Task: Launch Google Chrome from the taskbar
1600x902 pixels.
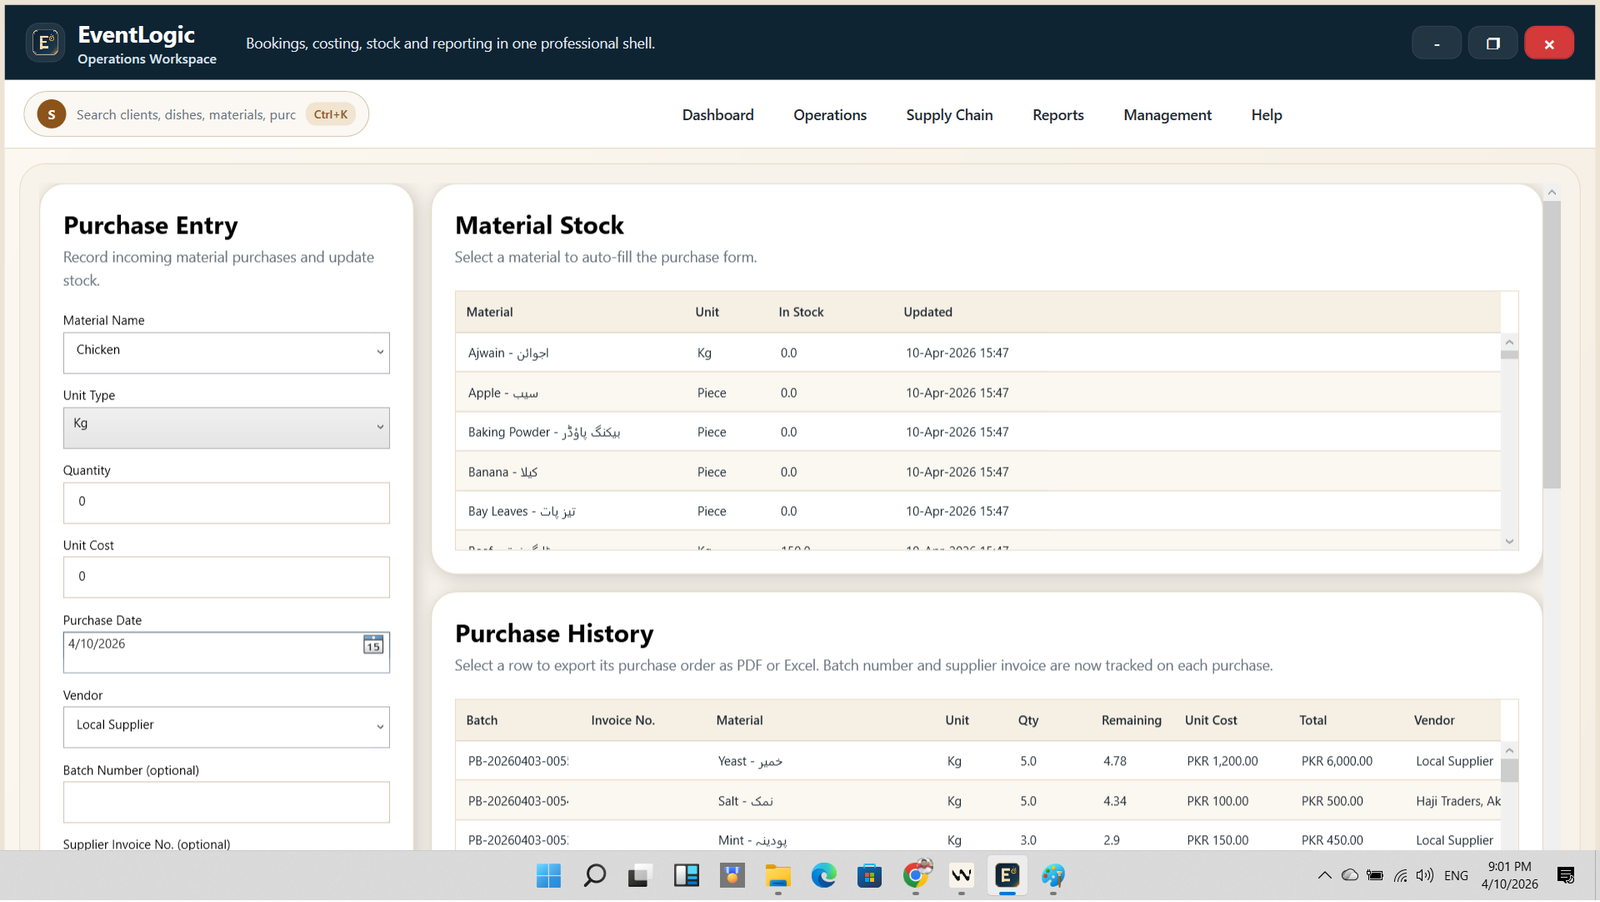Action: (x=916, y=875)
